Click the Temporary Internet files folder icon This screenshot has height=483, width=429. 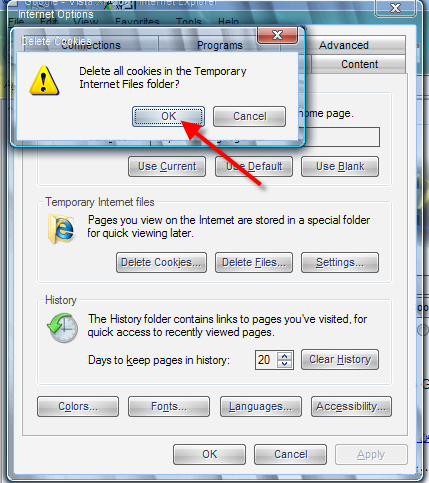61,229
